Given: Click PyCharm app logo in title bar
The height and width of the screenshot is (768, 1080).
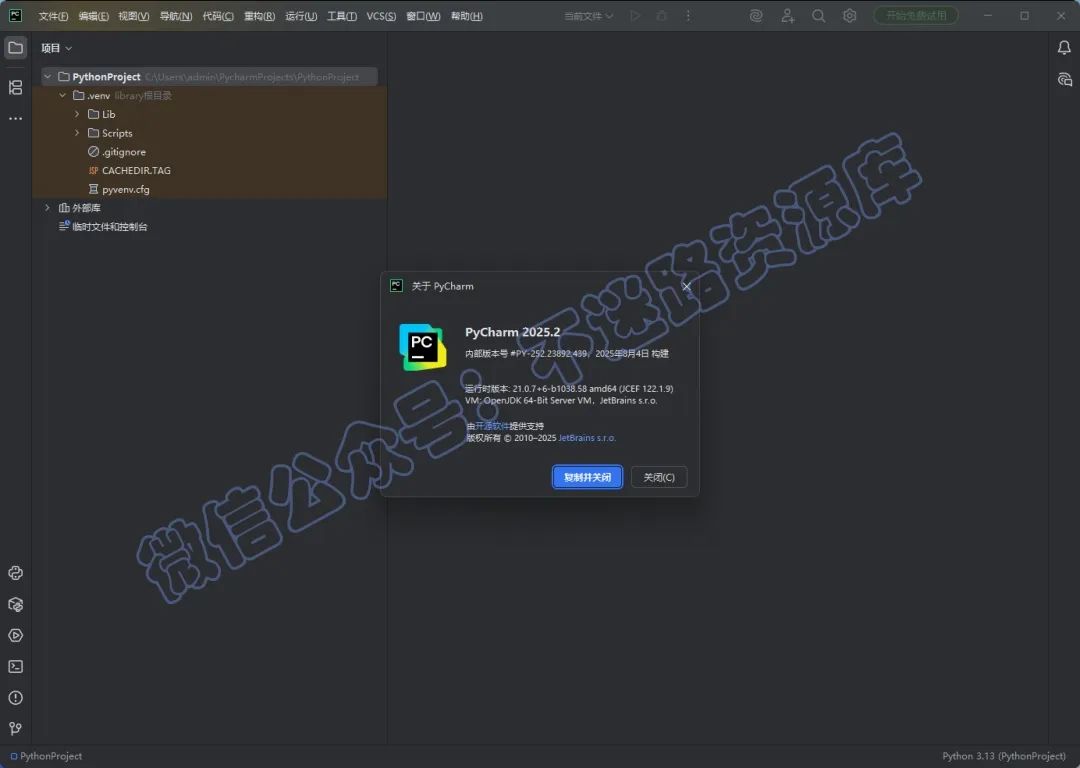Looking at the screenshot, I should pyautogui.click(x=15, y=16).
